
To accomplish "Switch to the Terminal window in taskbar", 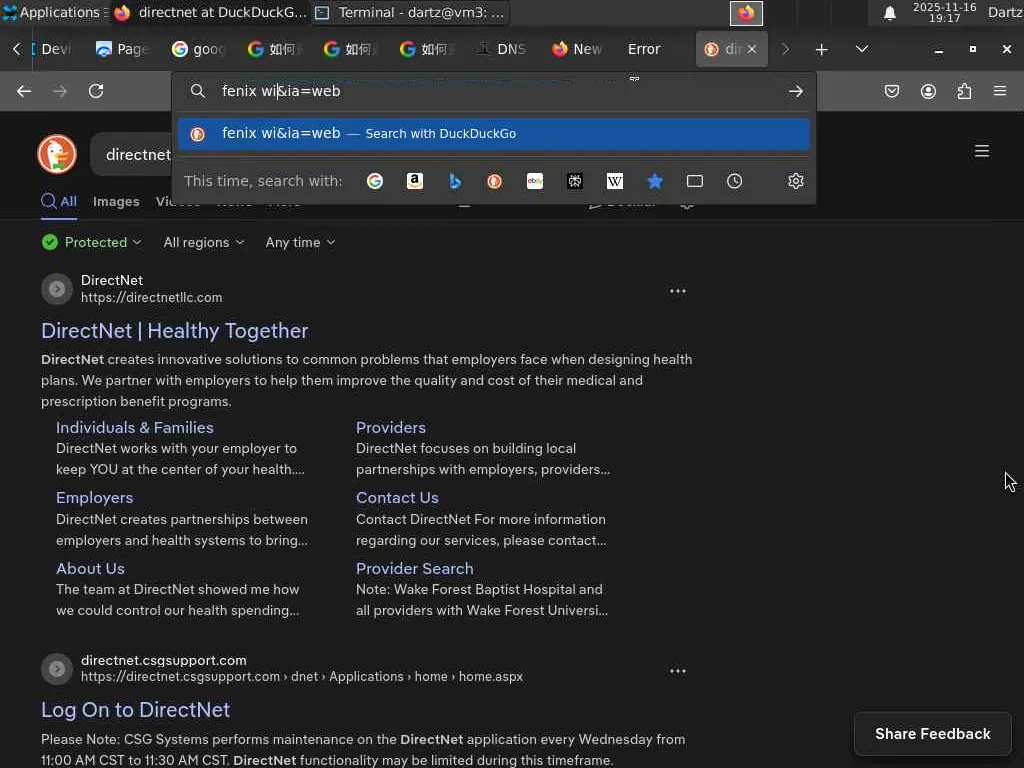I will tap(410, 12).
